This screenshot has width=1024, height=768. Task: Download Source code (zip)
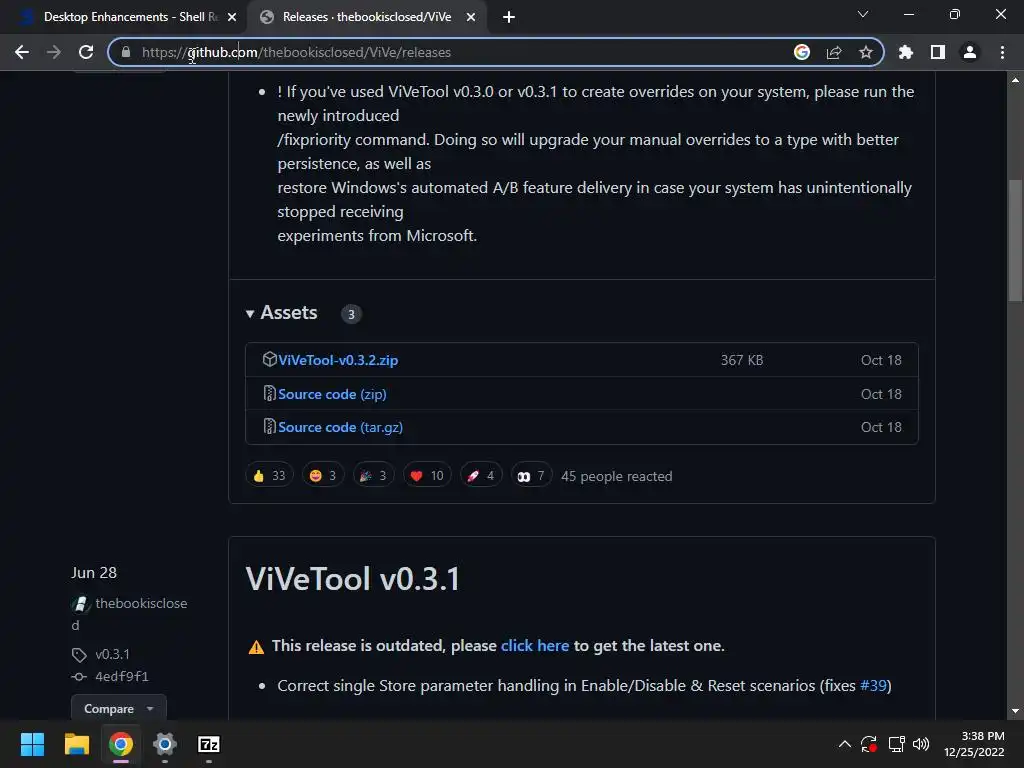coord(332,394)
